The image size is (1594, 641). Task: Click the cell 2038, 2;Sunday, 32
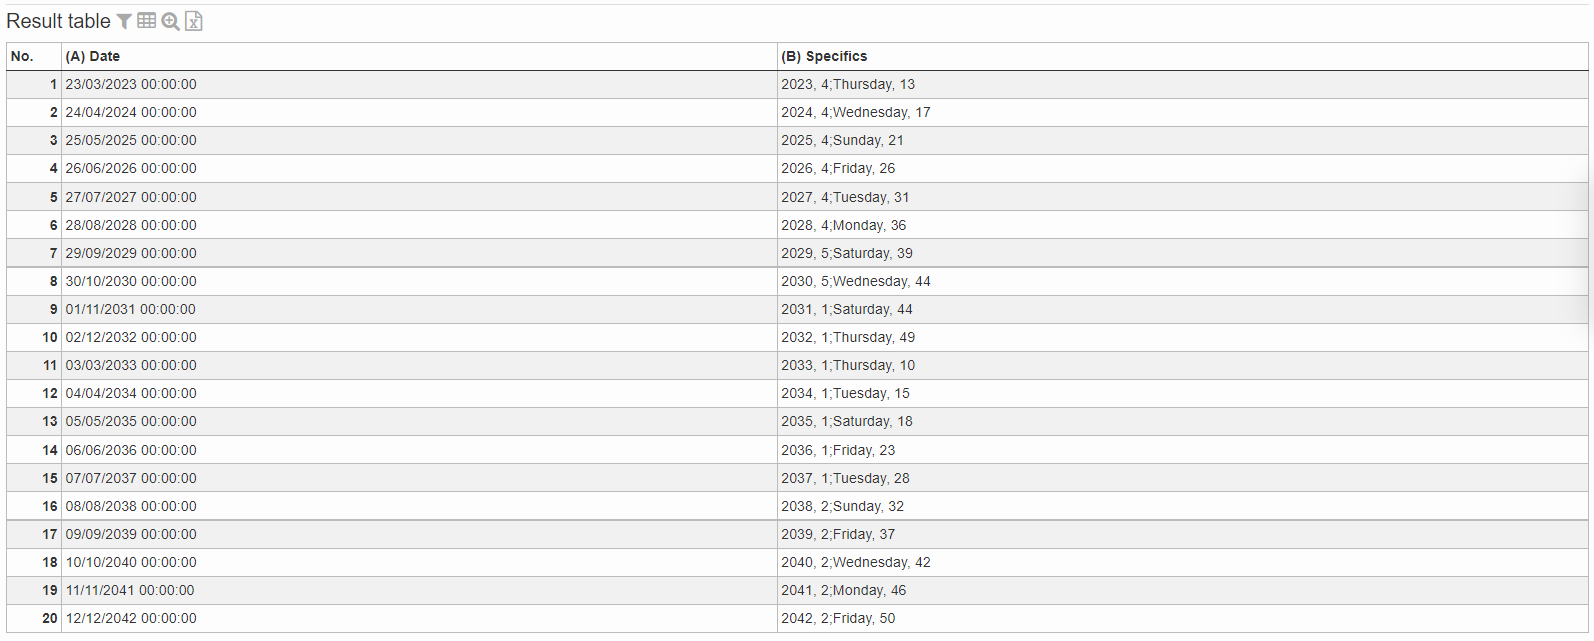coord(842,506)
